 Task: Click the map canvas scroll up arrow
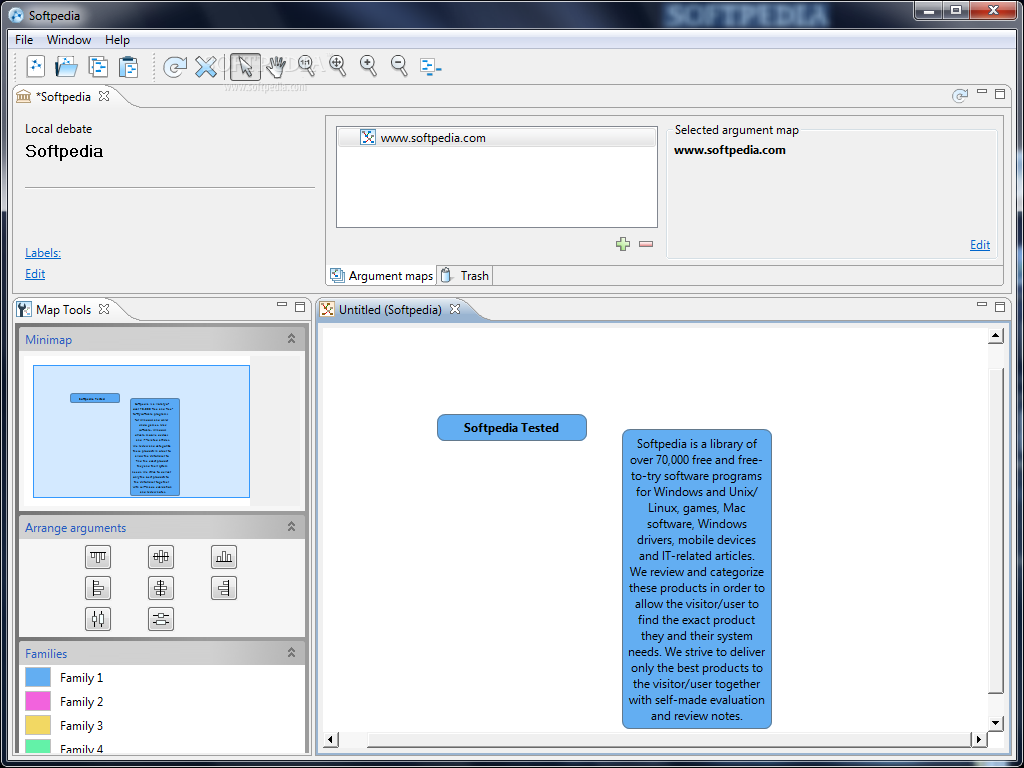(995, 336)
